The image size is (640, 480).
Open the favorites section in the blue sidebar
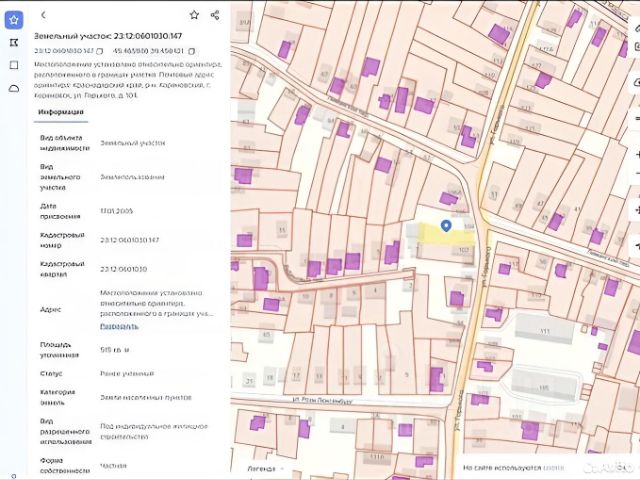pyautogui.click(x=14, y=20)
